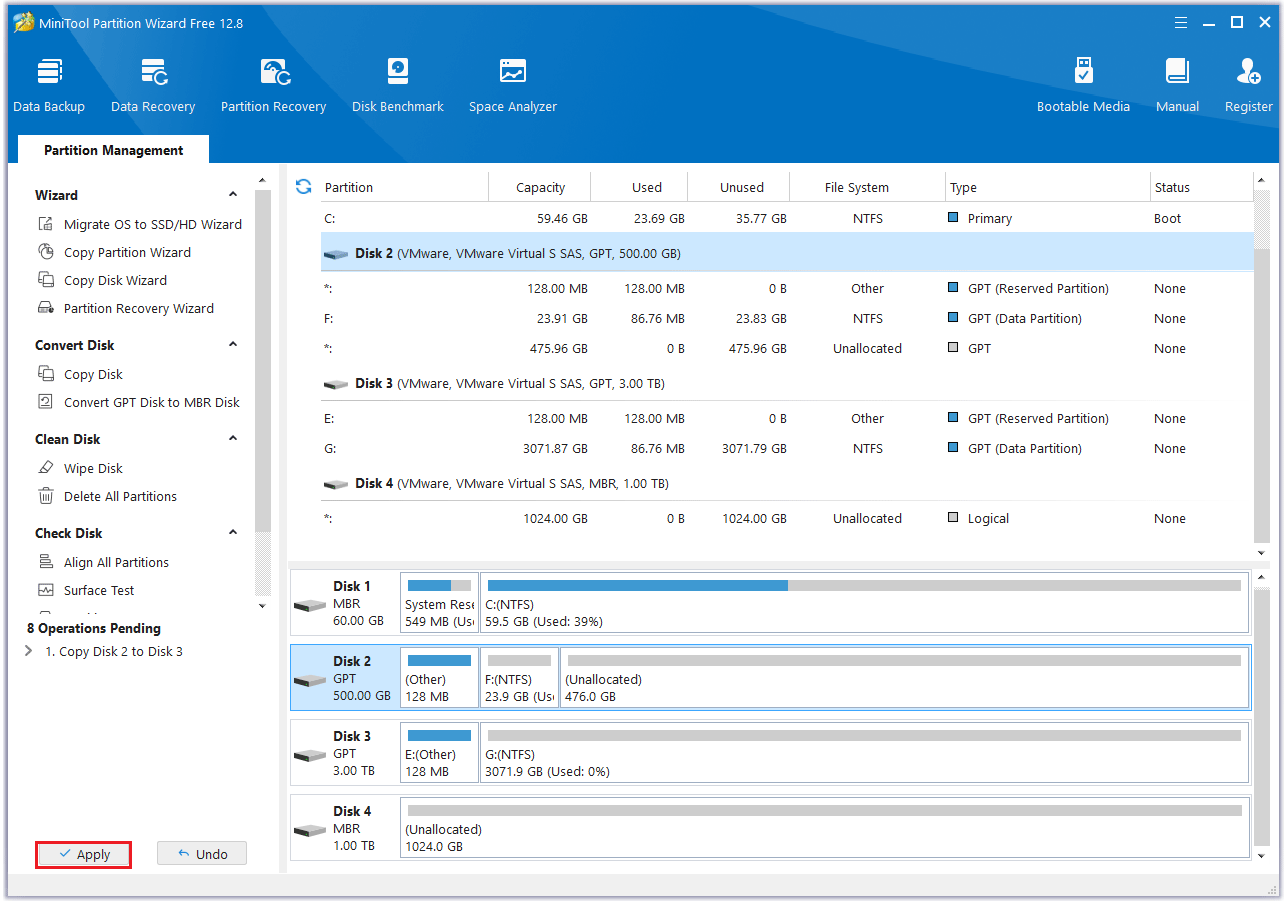Image resolution: width=1285 pixels, height=903 pixels.
Task: Click disk map scroll down arrow
Action: click(1262, 856)
